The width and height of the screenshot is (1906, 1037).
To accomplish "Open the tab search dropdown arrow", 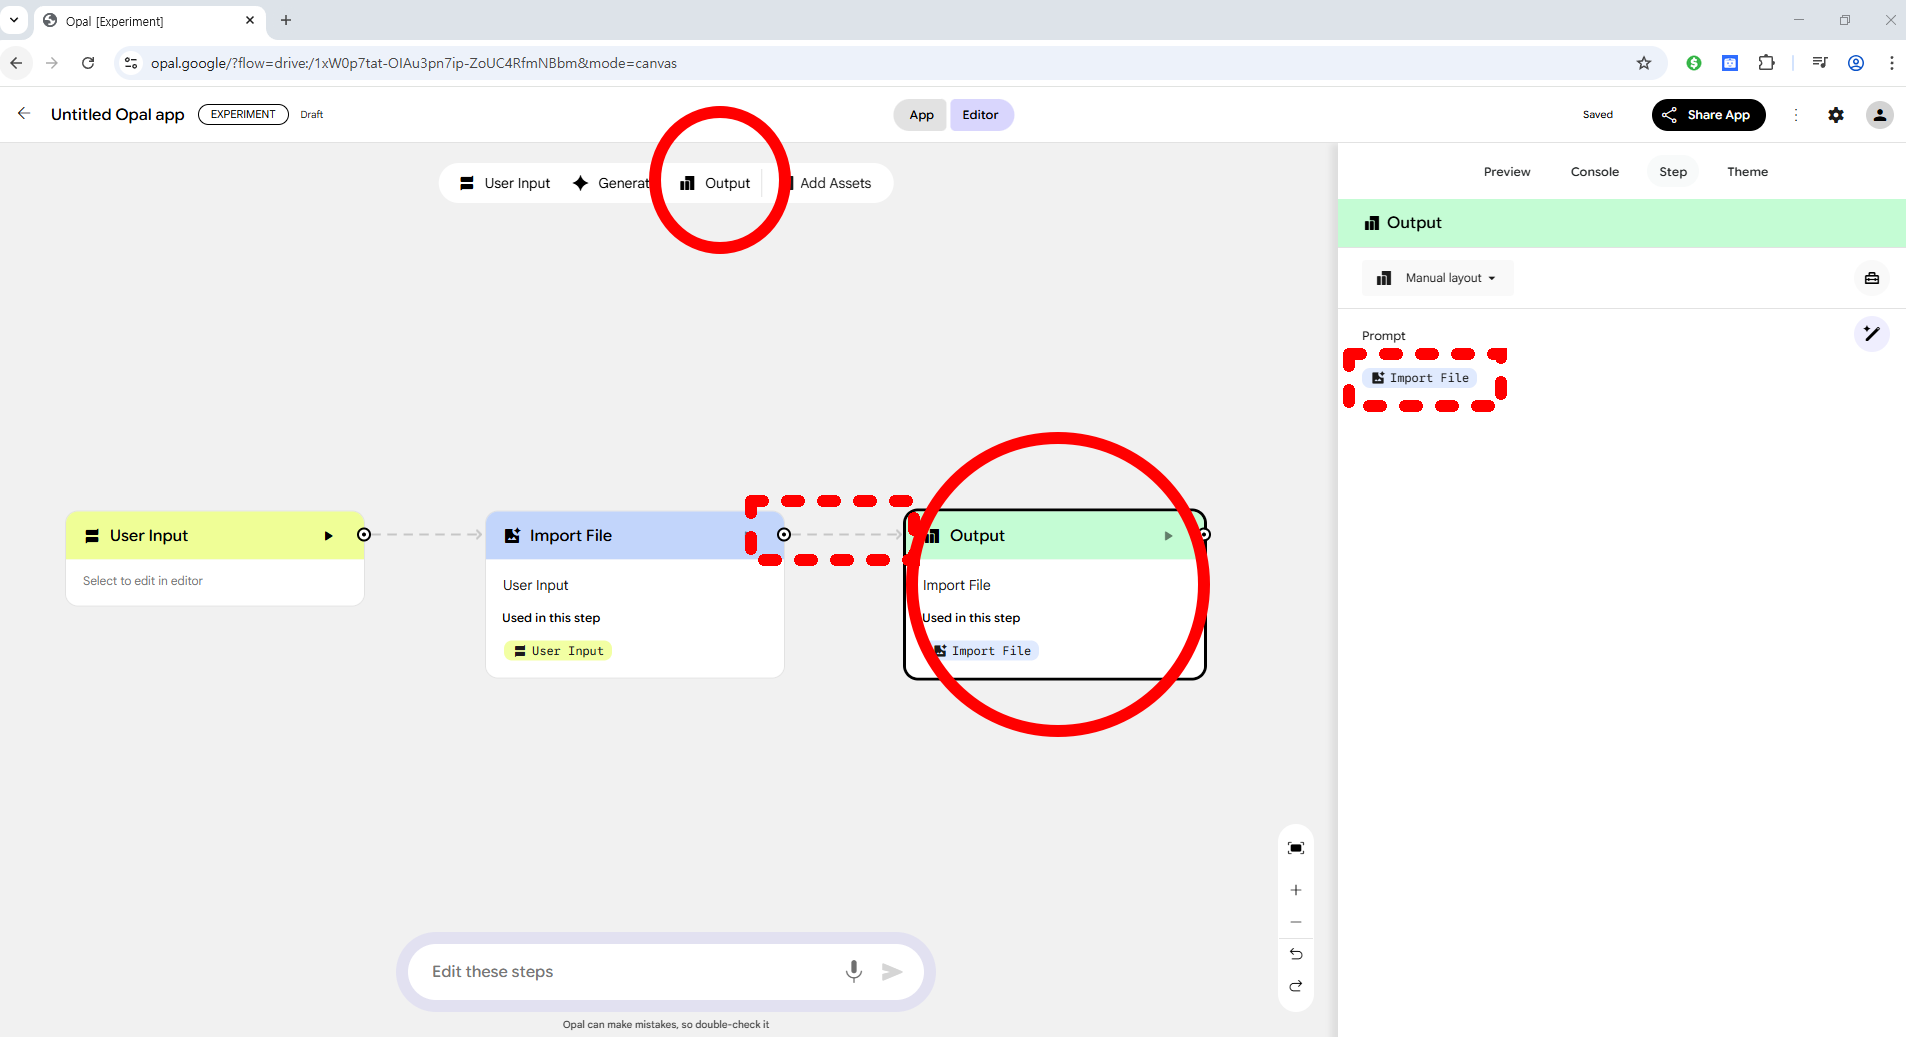I will coord(14,20).
